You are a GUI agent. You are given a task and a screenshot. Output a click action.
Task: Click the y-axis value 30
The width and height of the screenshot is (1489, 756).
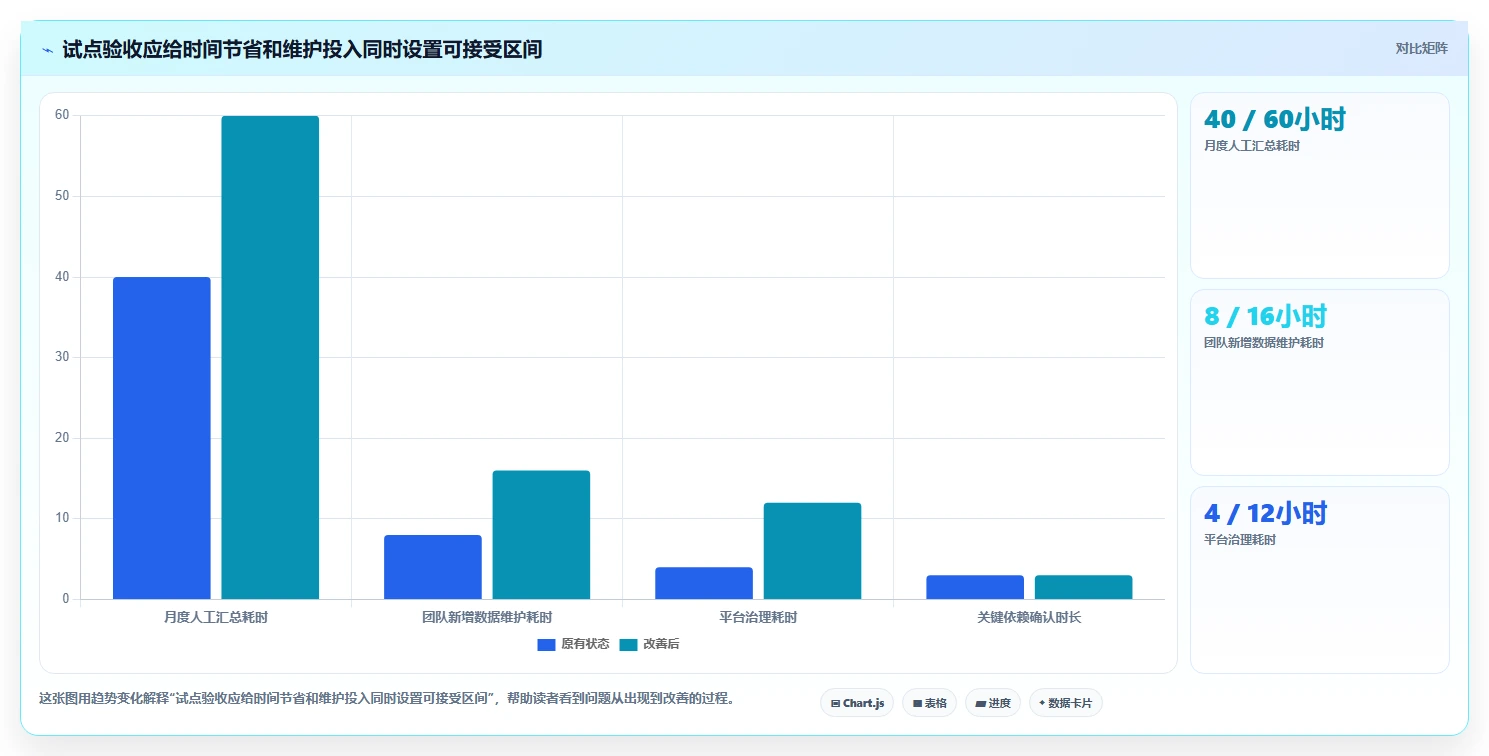(x=62, y=357)
